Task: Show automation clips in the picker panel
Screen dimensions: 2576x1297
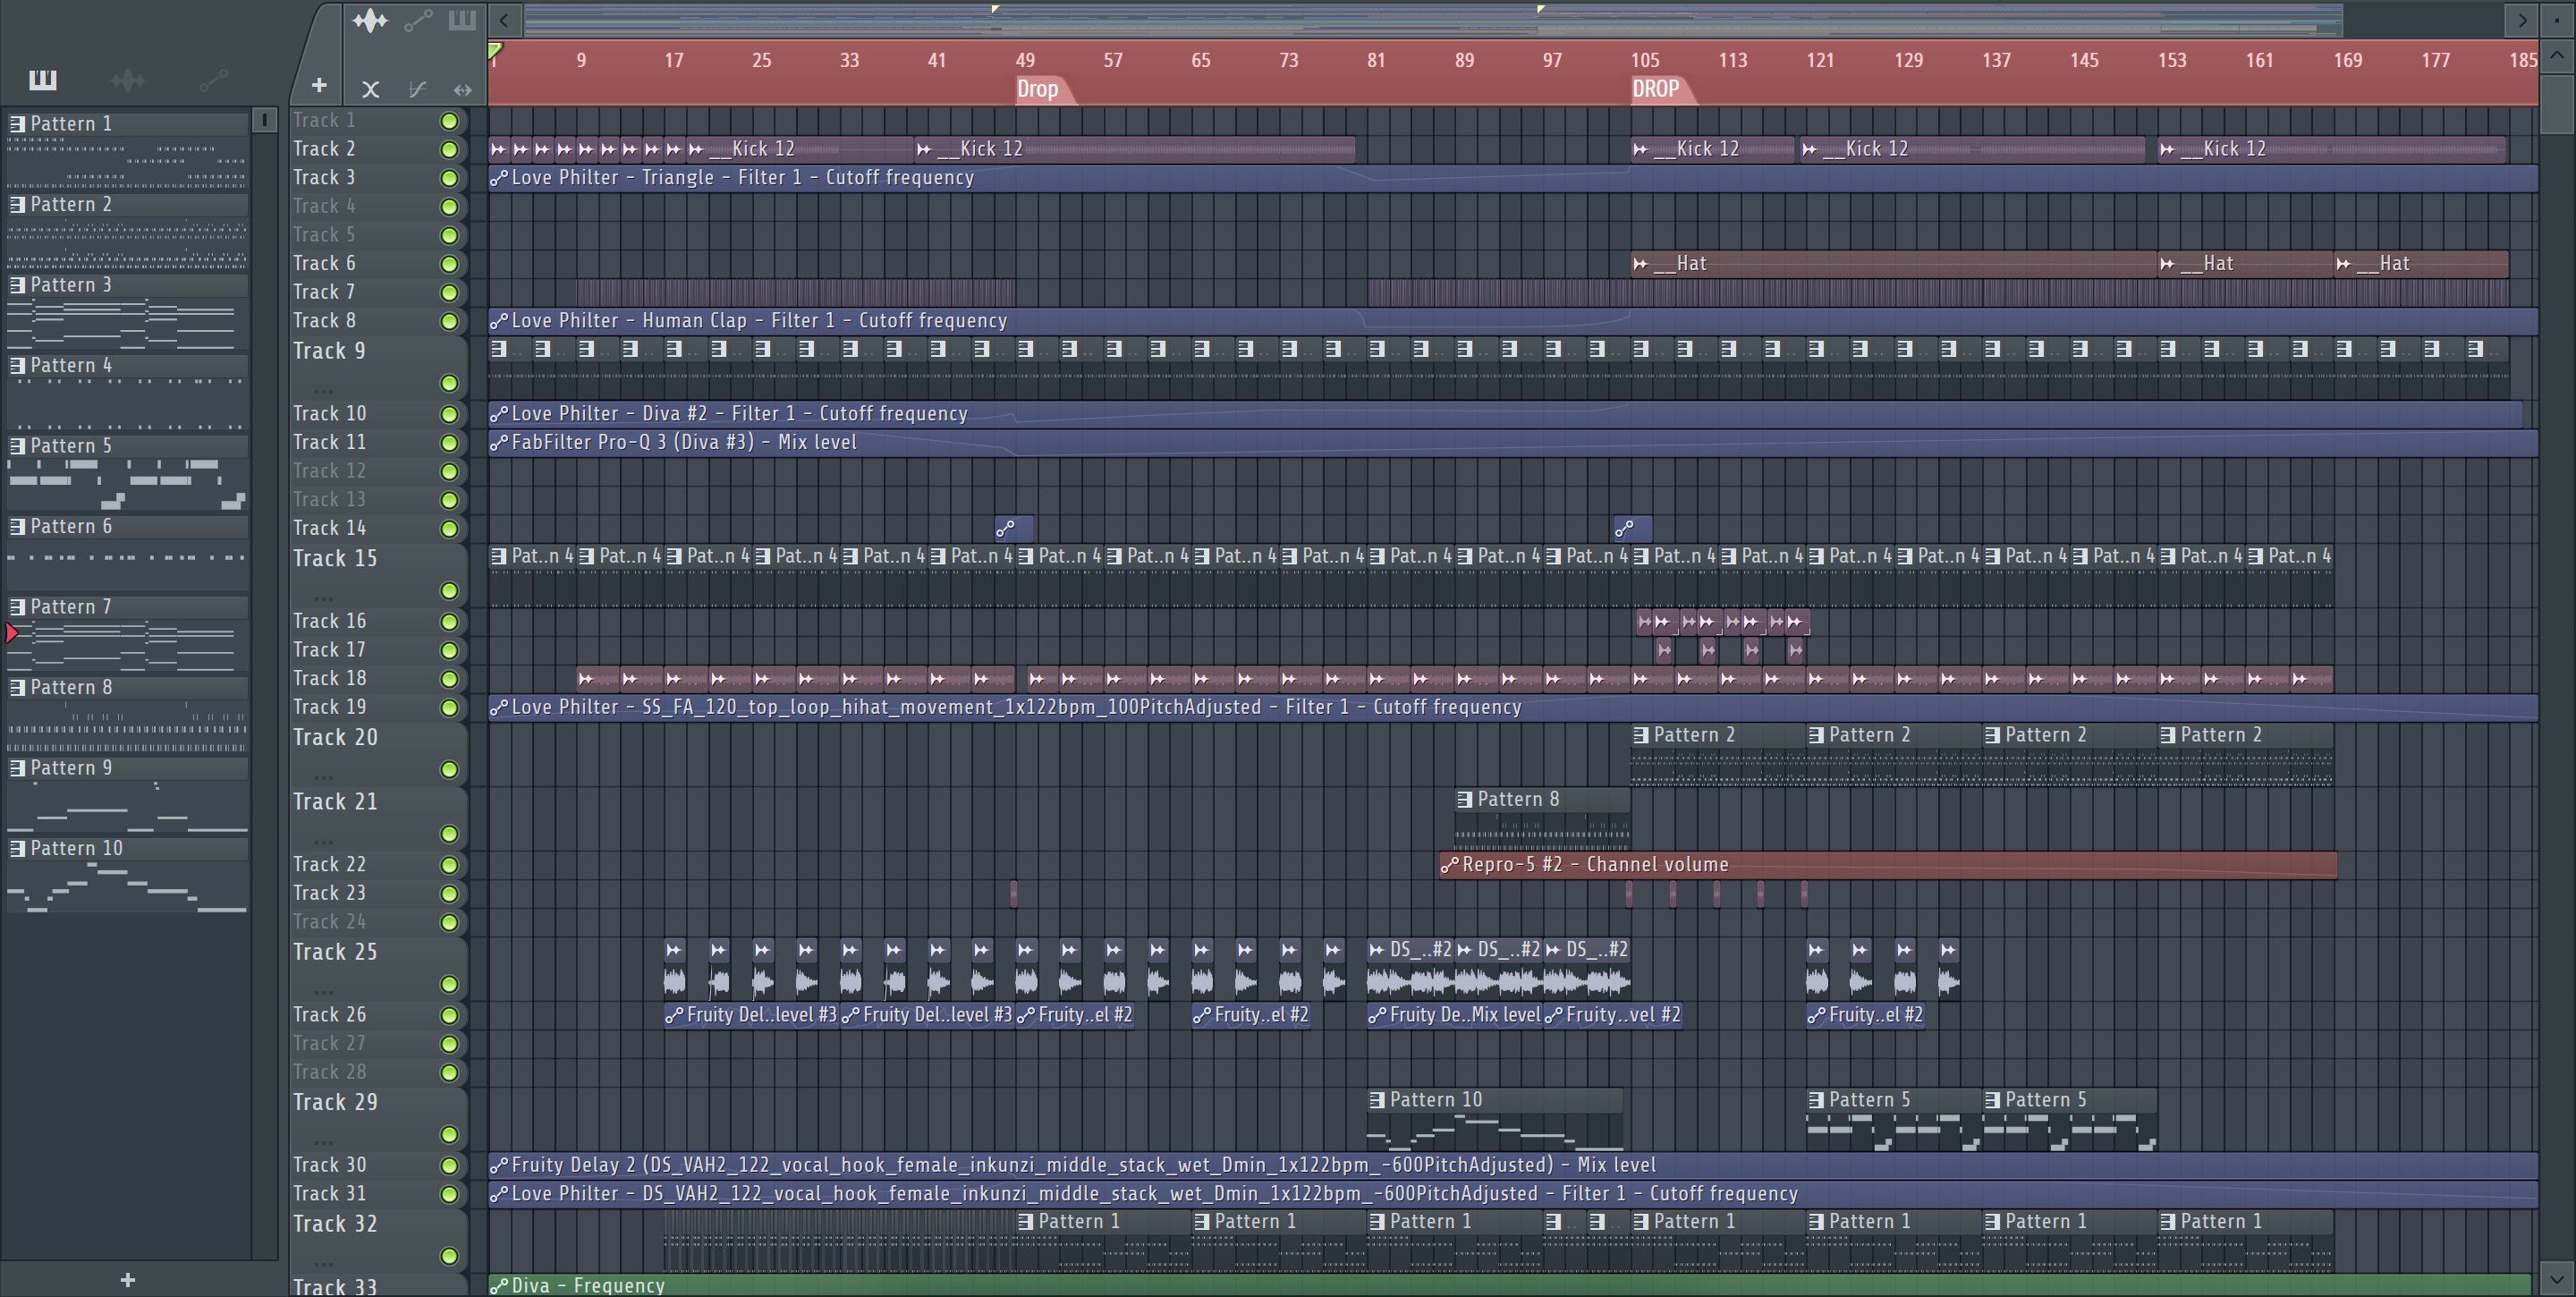Action: coord(213,79)
